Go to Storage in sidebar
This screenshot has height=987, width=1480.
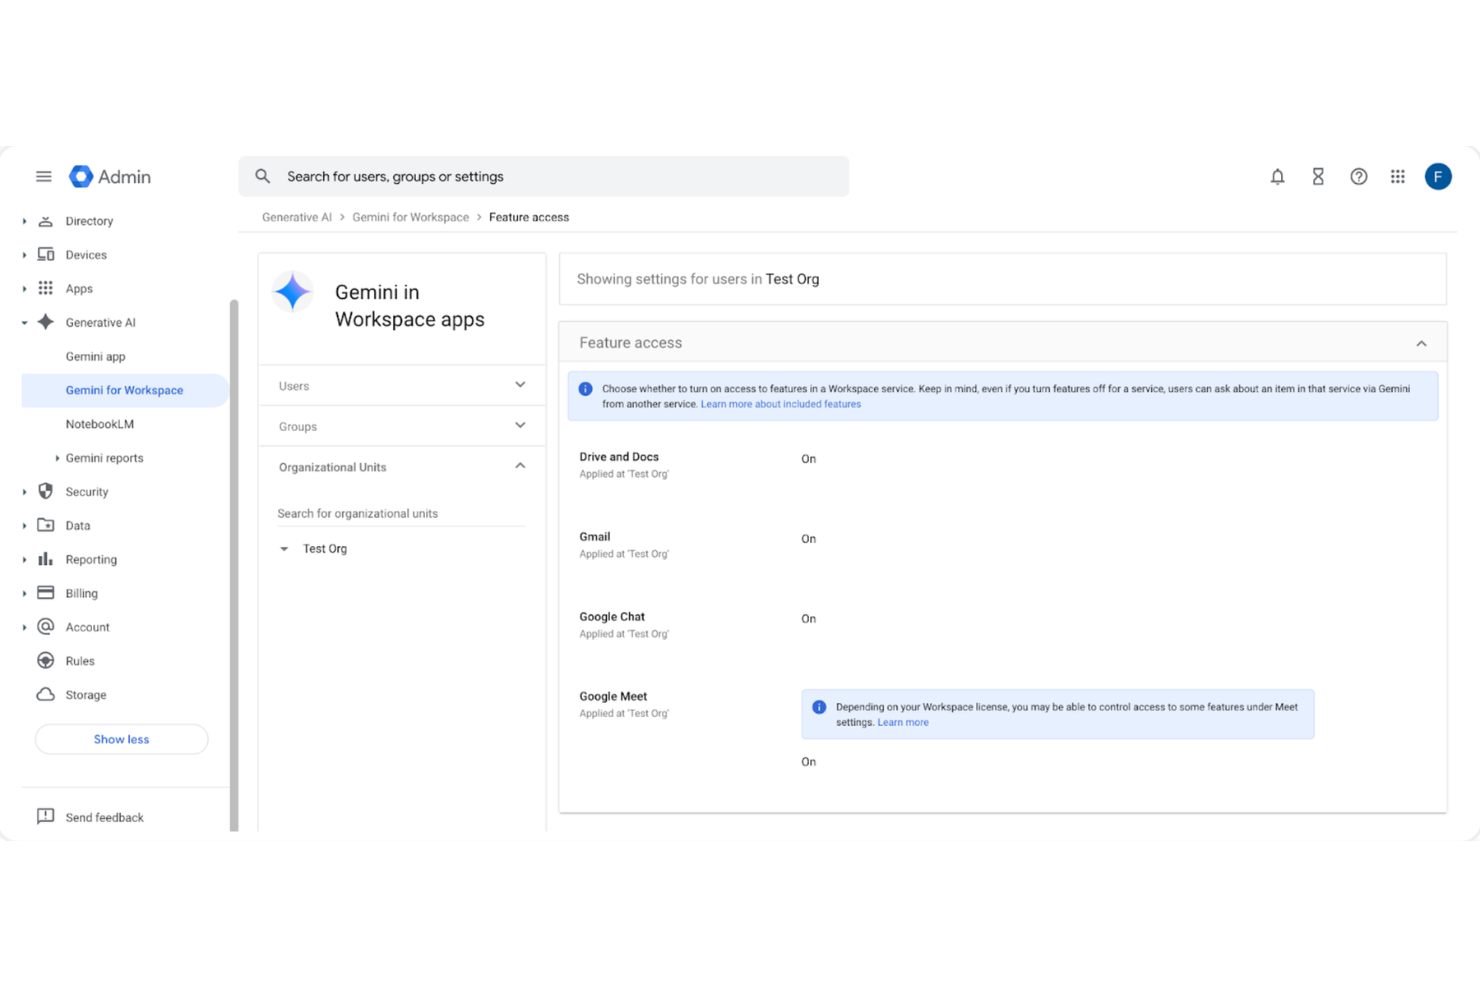pos(86,695)
